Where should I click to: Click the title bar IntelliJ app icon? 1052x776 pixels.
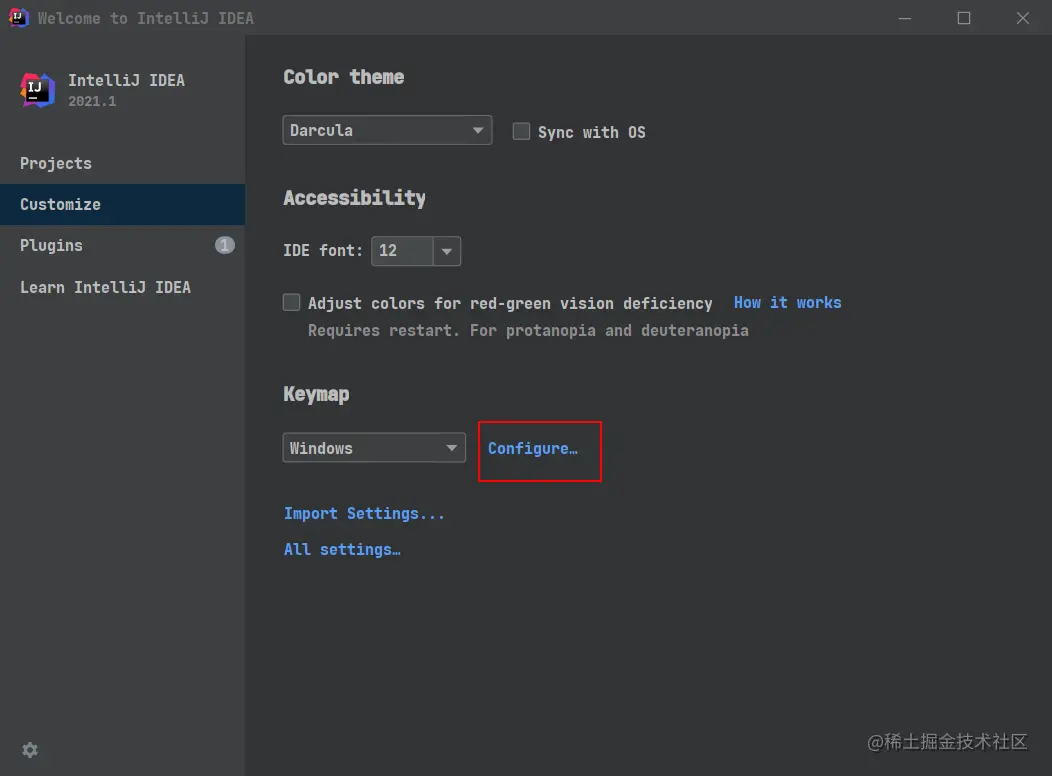pyautogui.click(x=18, y=17)
